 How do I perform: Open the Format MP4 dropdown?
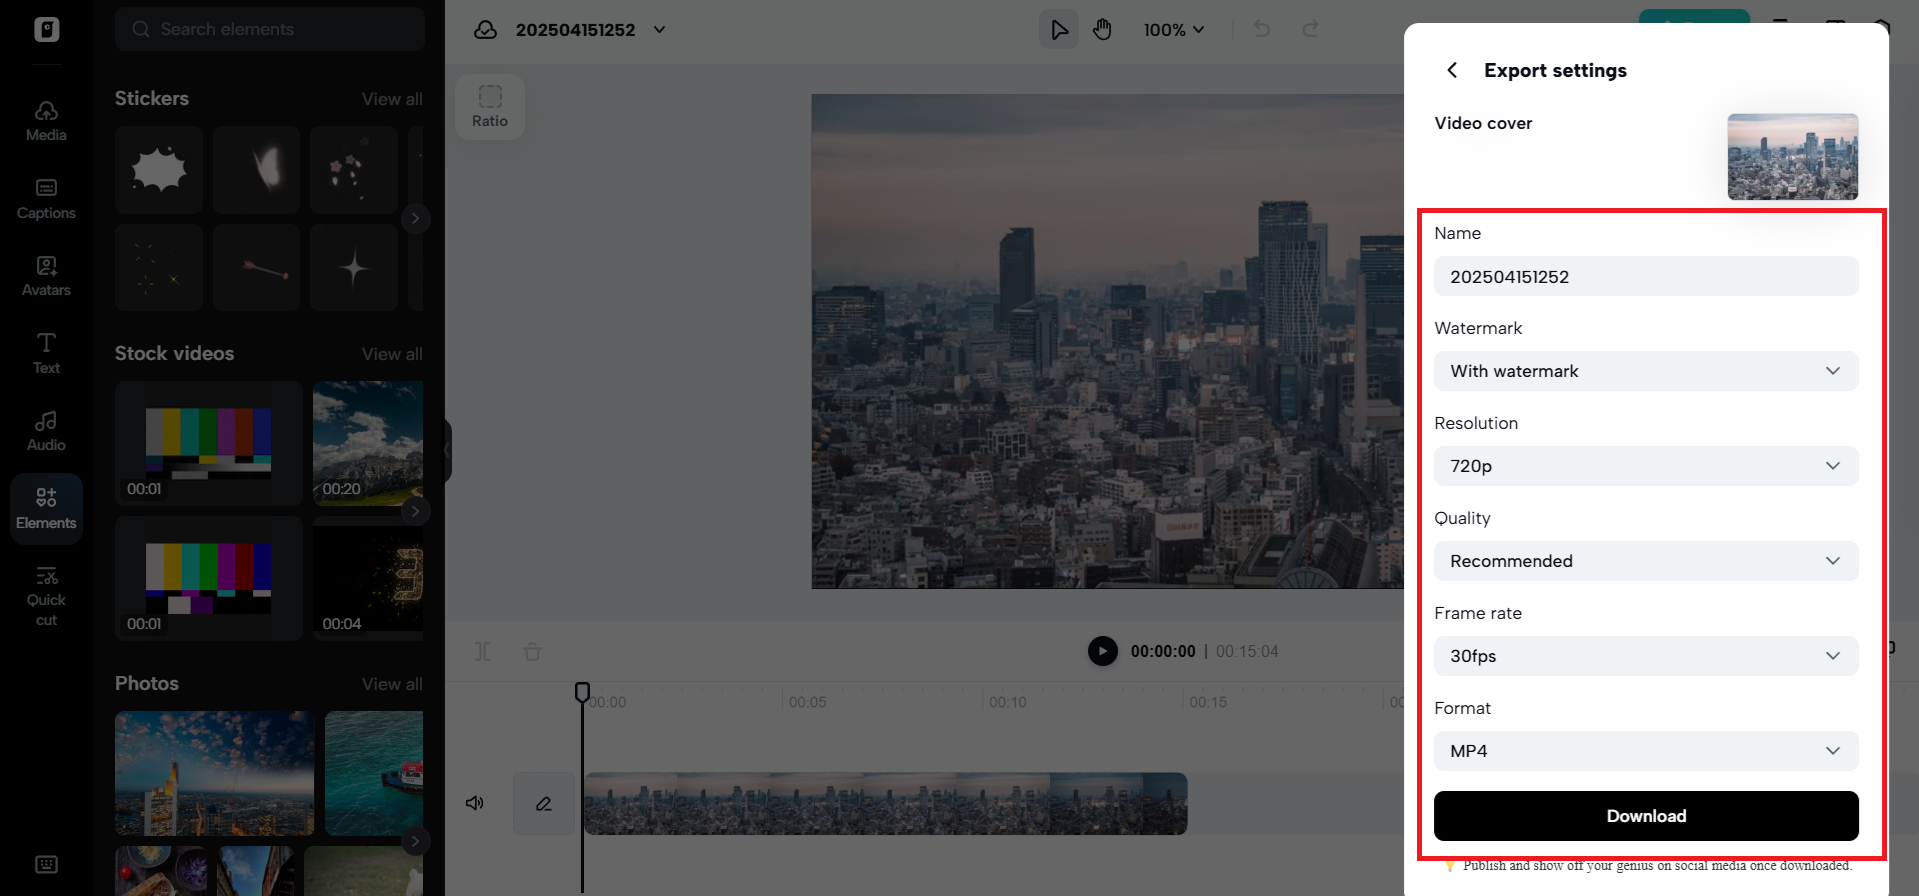click(1646, 751)
